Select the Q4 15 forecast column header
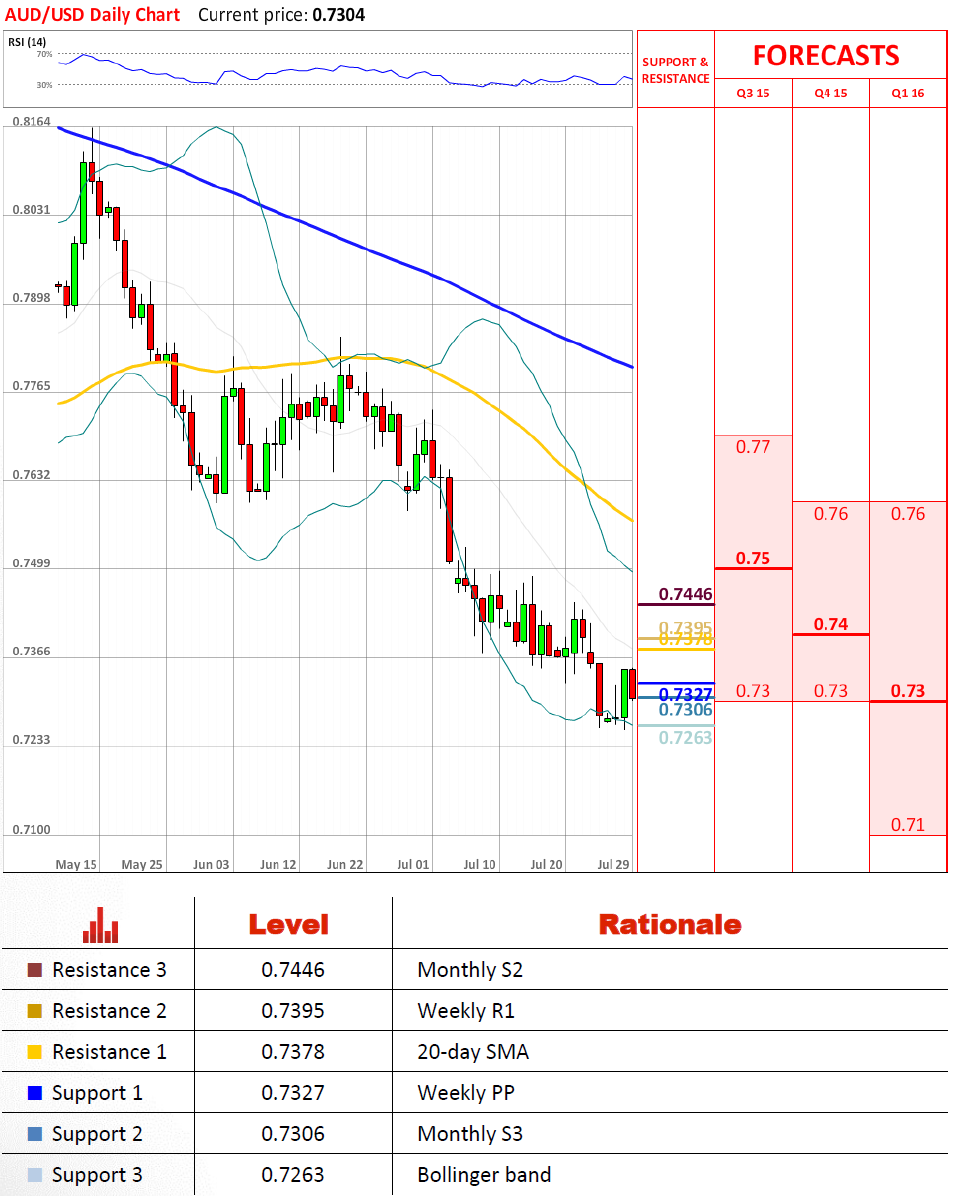The height and width of the screenshot is (1196, 961). pos(831,93)
